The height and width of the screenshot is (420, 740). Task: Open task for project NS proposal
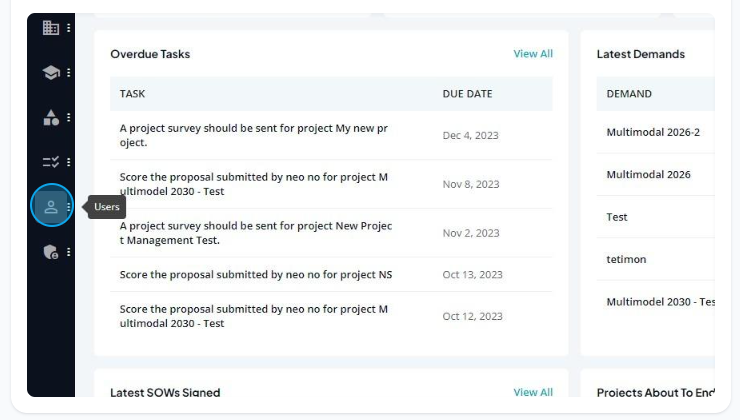(331, 275)
